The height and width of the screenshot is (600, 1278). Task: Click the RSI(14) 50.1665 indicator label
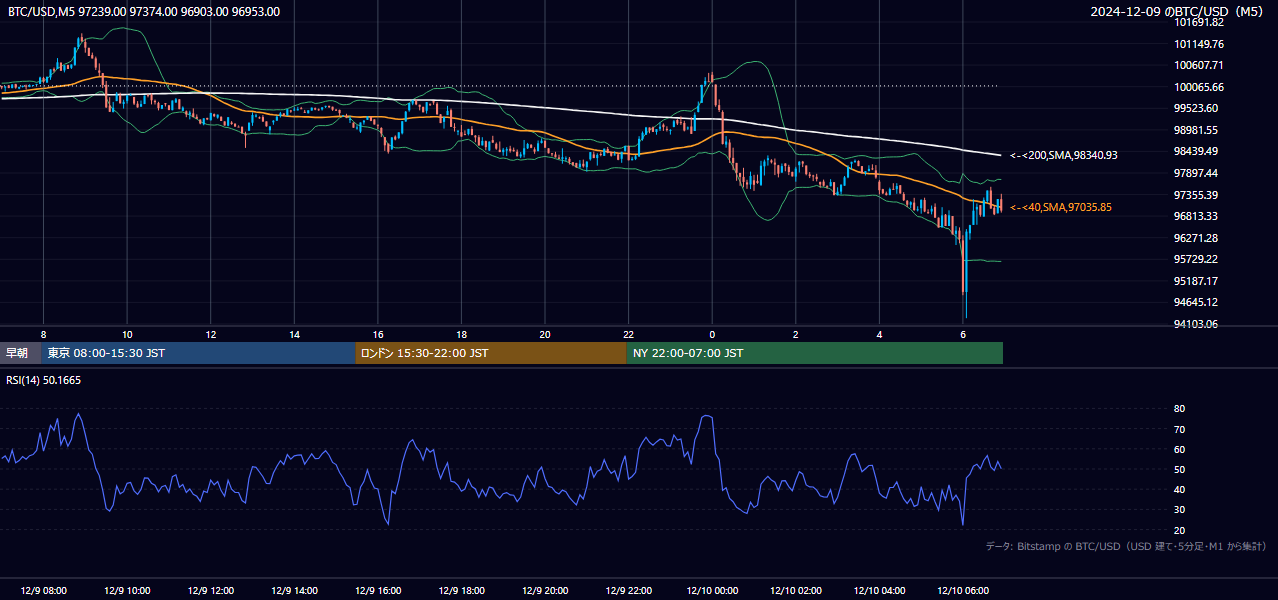pyautogui.click(x=44, y=380)
